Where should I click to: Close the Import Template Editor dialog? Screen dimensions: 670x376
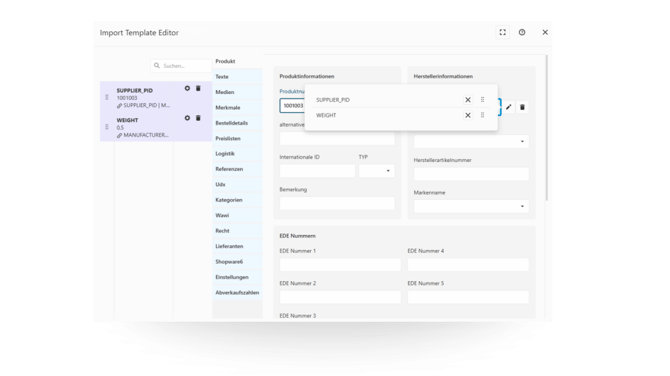pyautogui.click(x=545, y=32)
